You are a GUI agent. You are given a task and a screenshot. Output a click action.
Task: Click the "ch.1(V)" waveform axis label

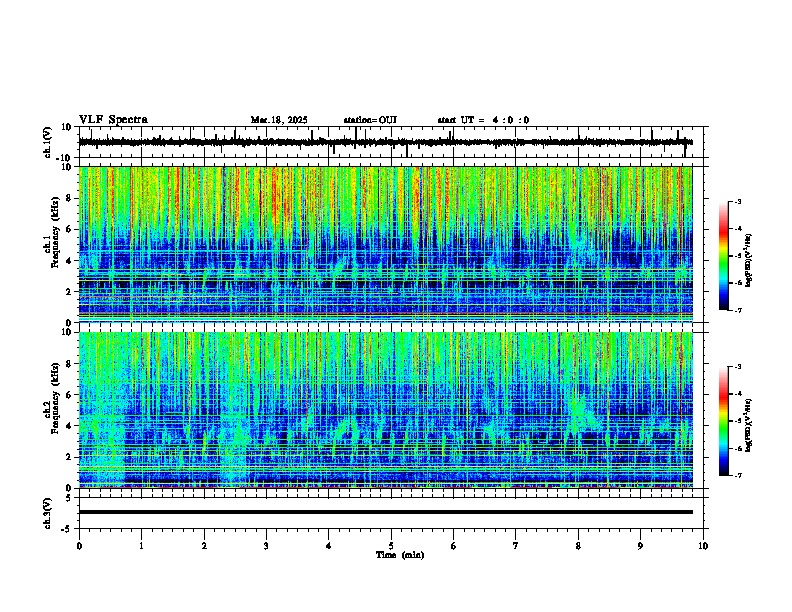click(x=49, y=142)
